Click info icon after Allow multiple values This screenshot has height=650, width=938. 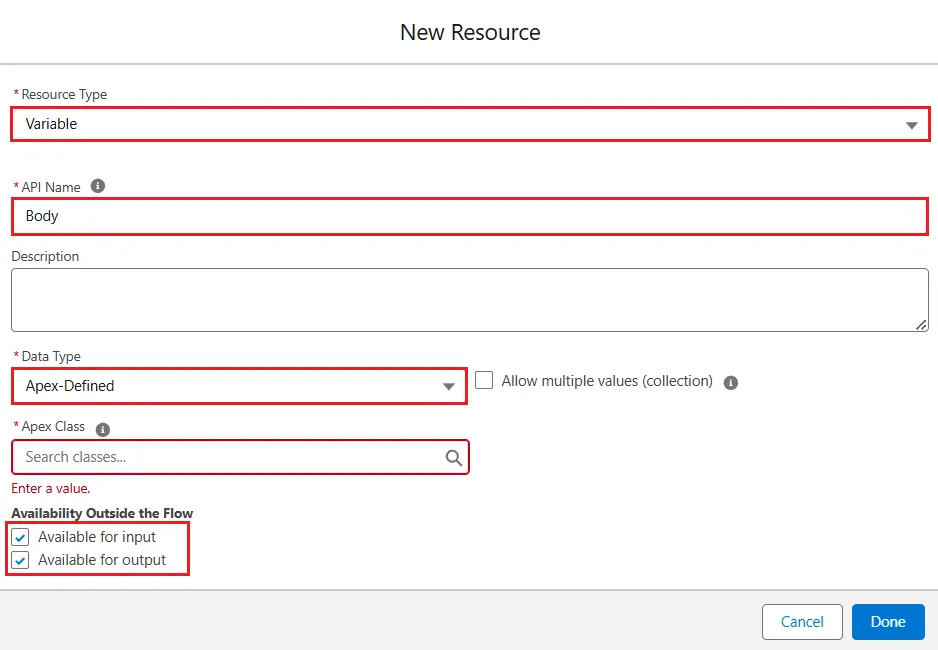(731, 382)
